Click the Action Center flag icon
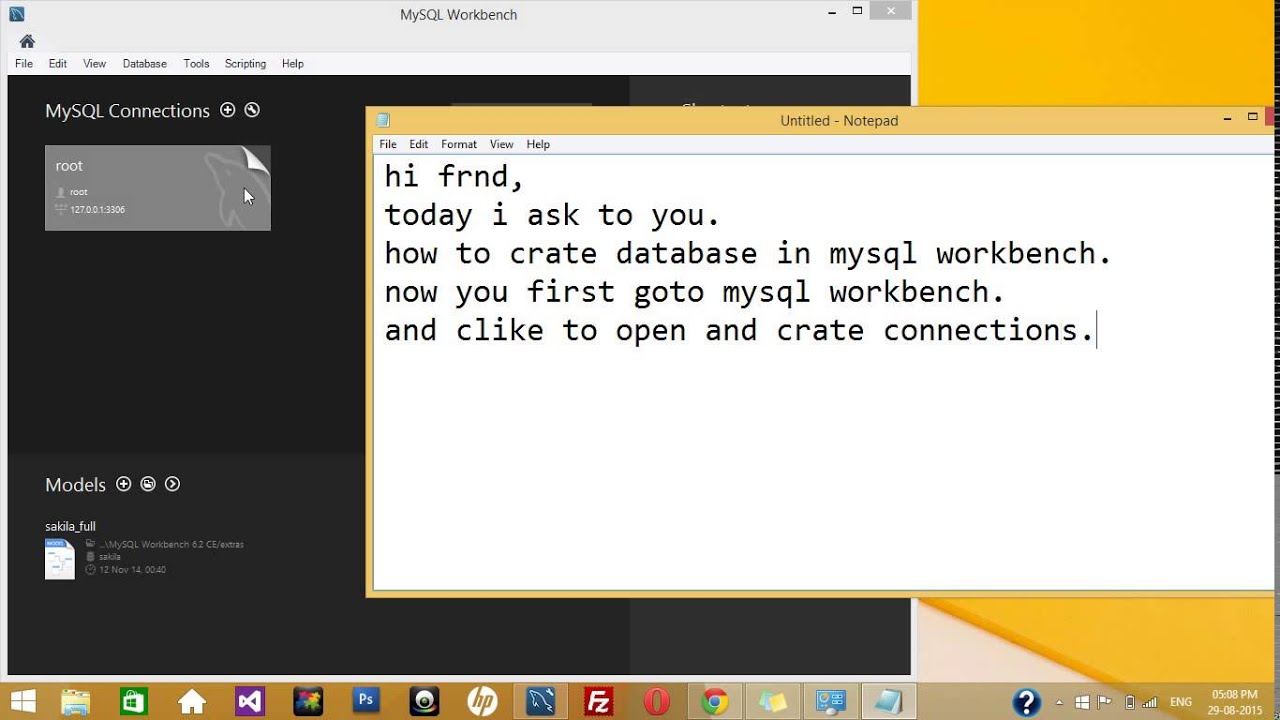 [1106, 702]
